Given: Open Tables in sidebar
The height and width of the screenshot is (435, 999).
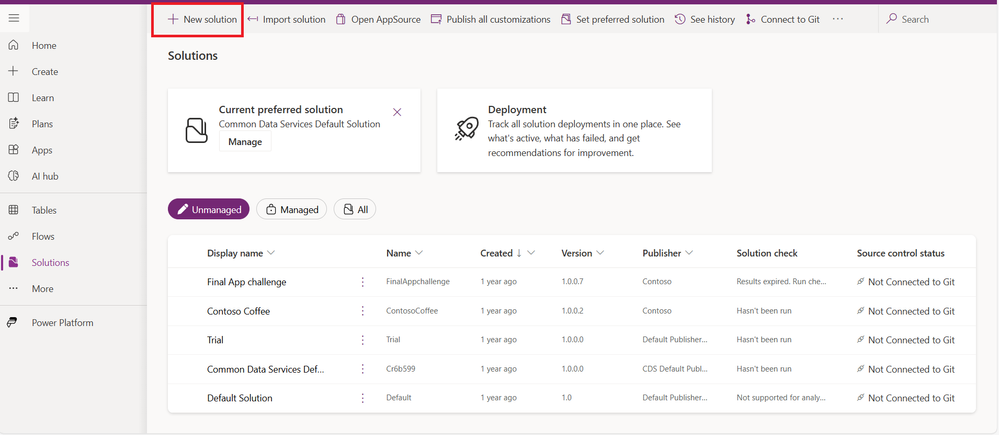Looking at the screenshot, I should (44, 210).
